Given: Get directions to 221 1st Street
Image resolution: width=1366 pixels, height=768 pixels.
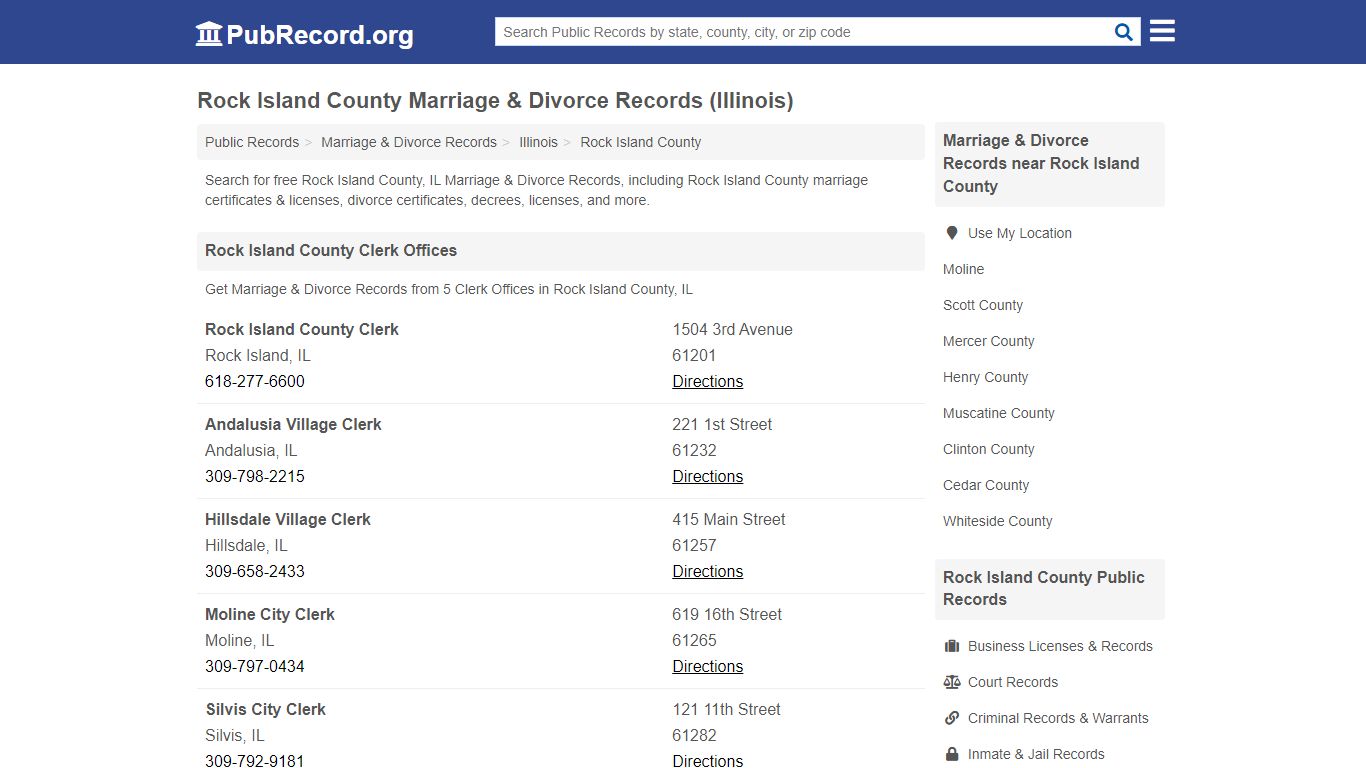Looking at the screenshot, I should click(x=707, y=476).
